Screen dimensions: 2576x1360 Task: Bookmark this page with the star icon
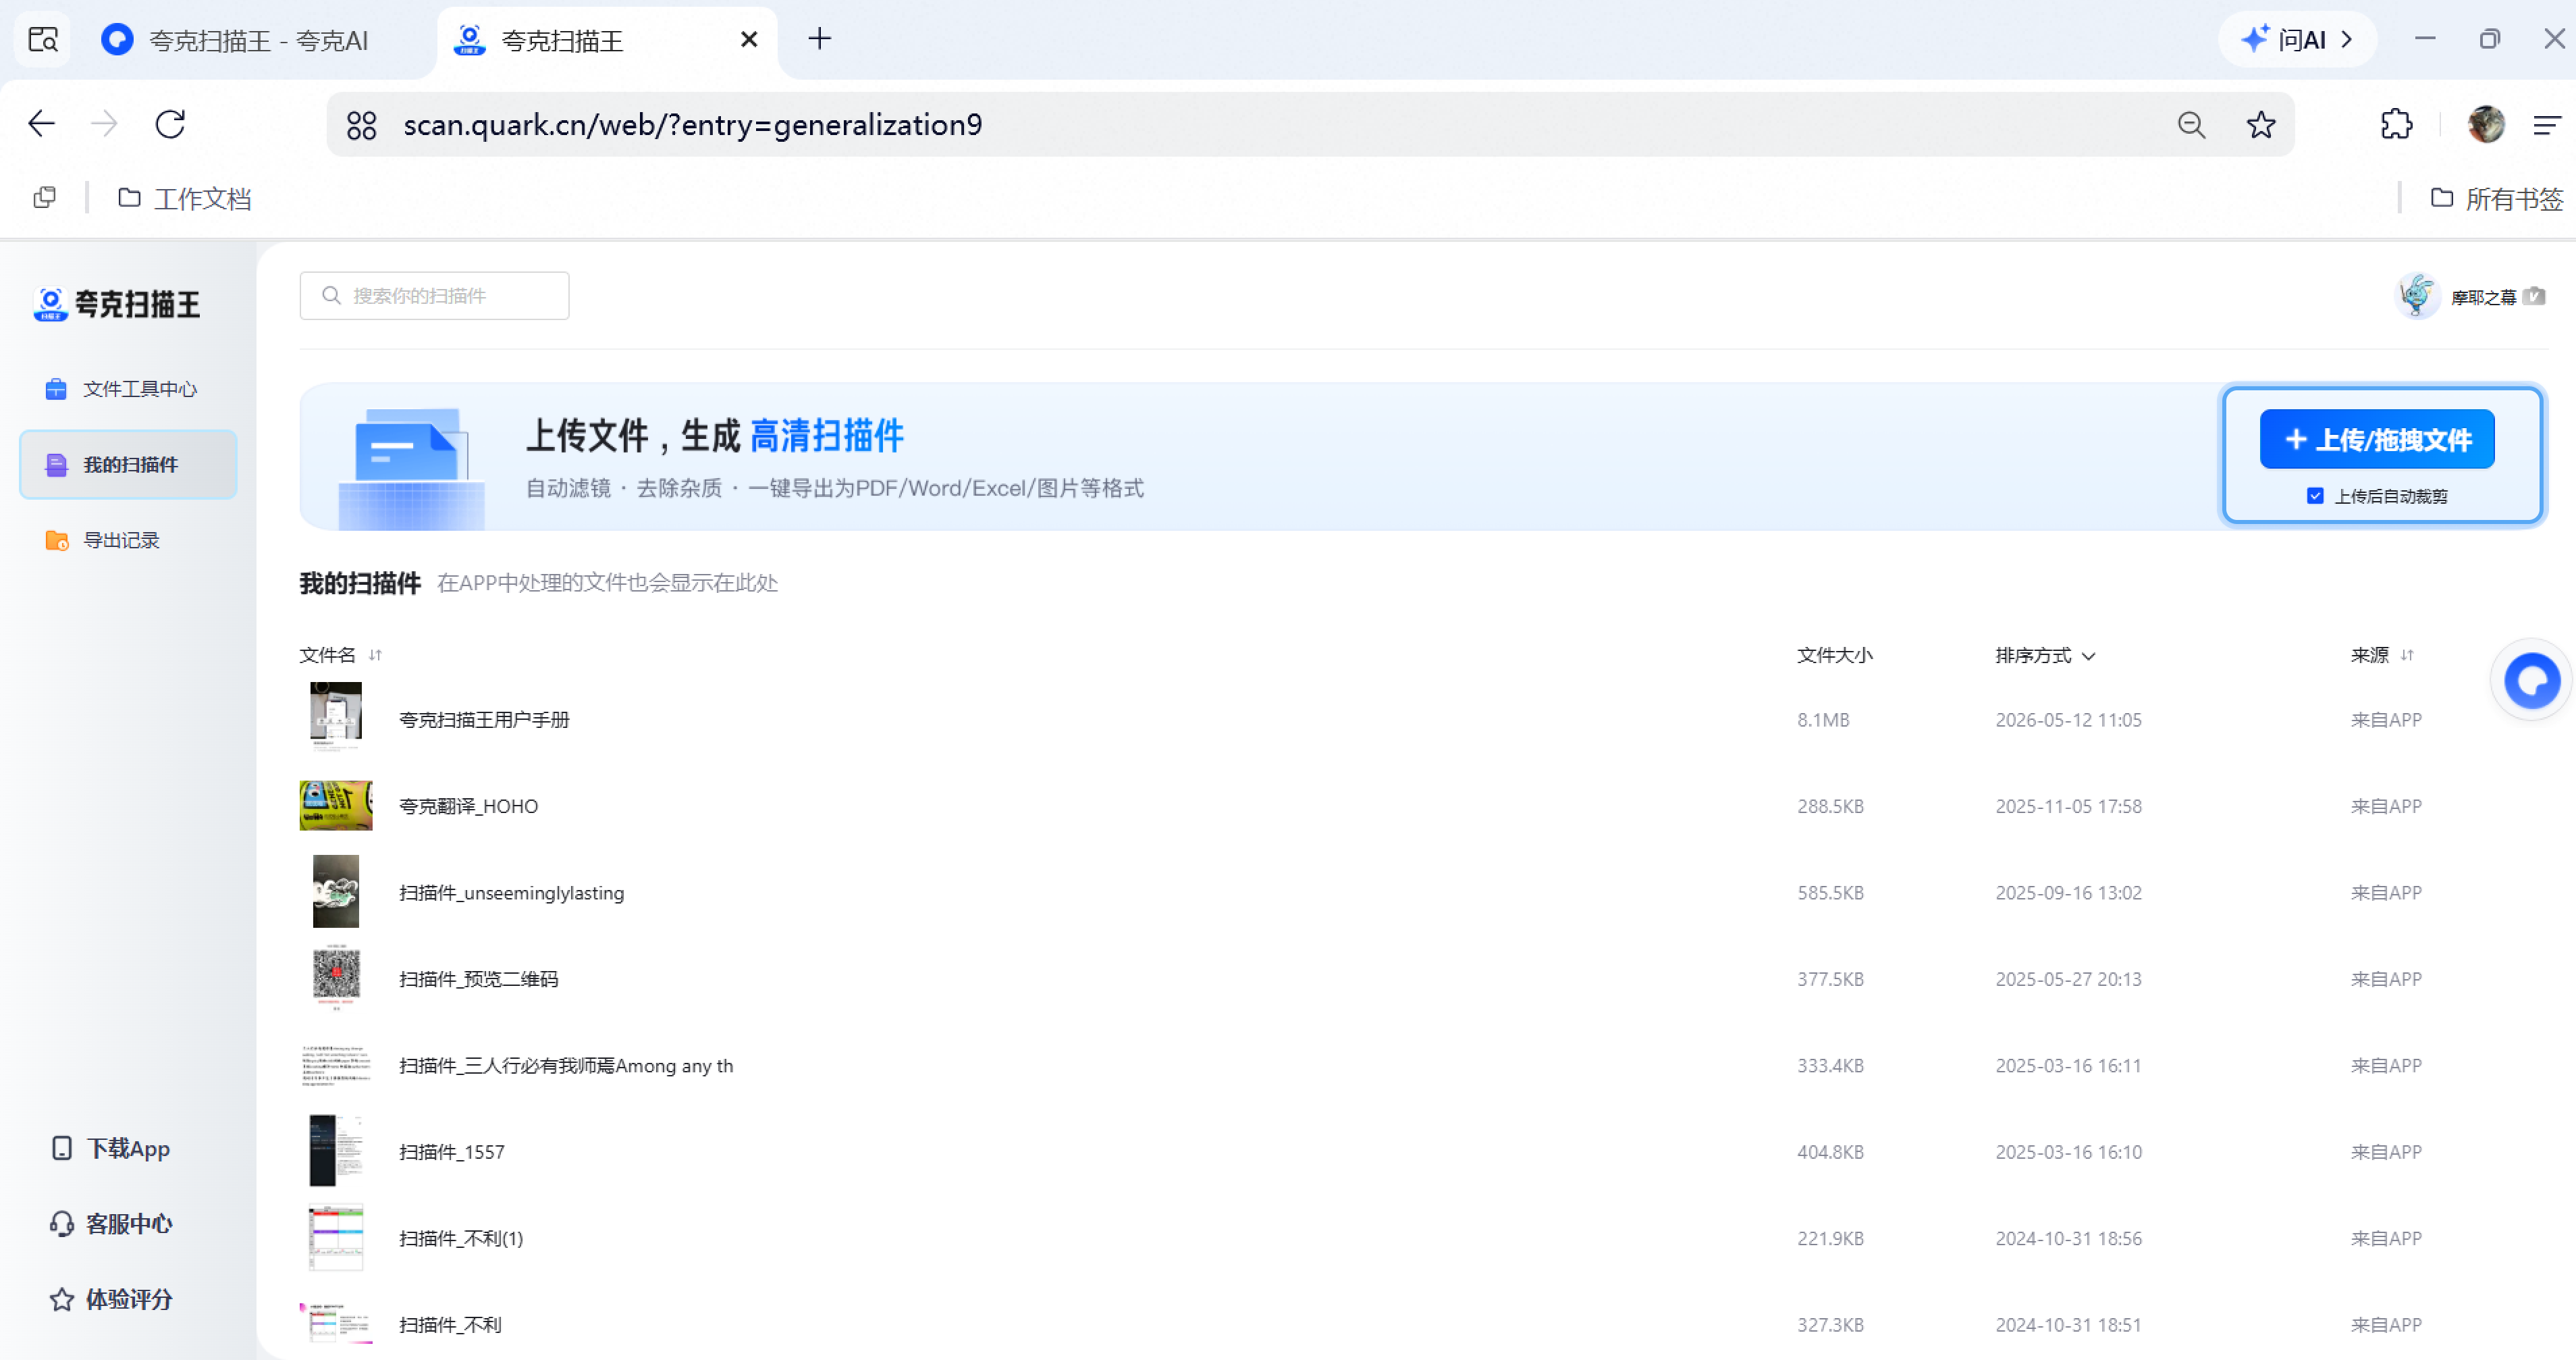coord(2261,125)
